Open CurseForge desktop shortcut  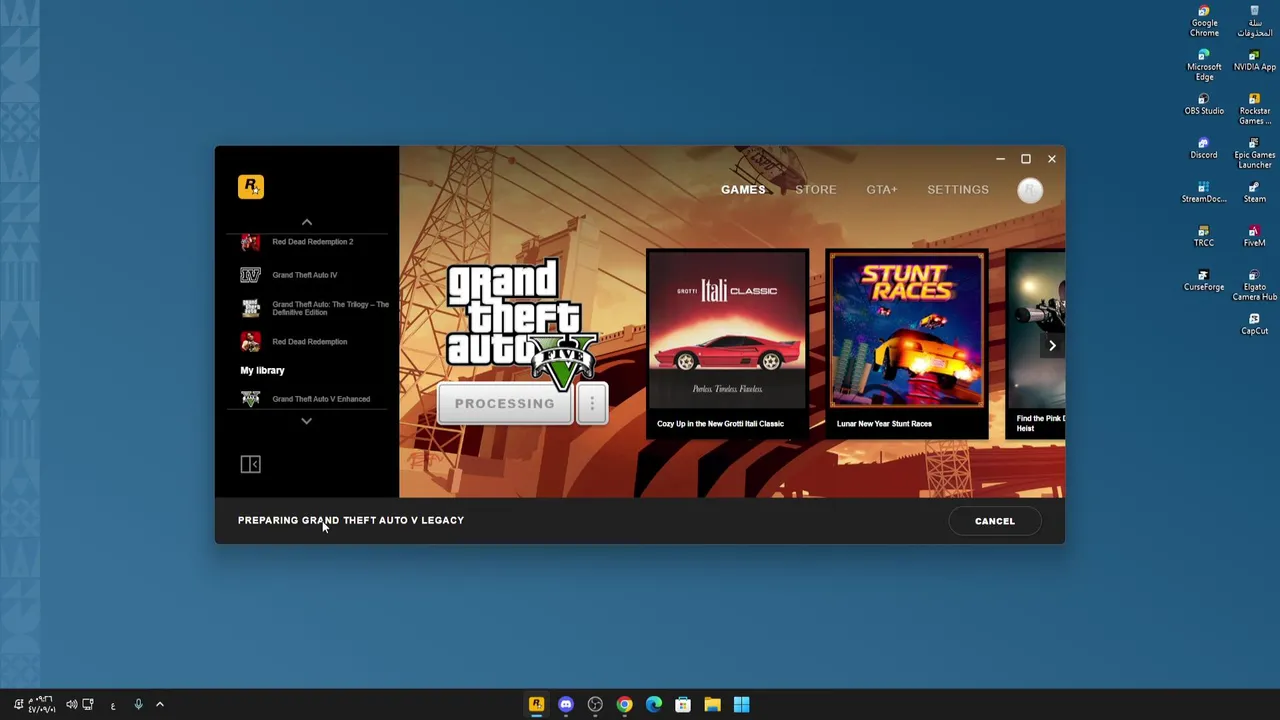pos(1204,280)
